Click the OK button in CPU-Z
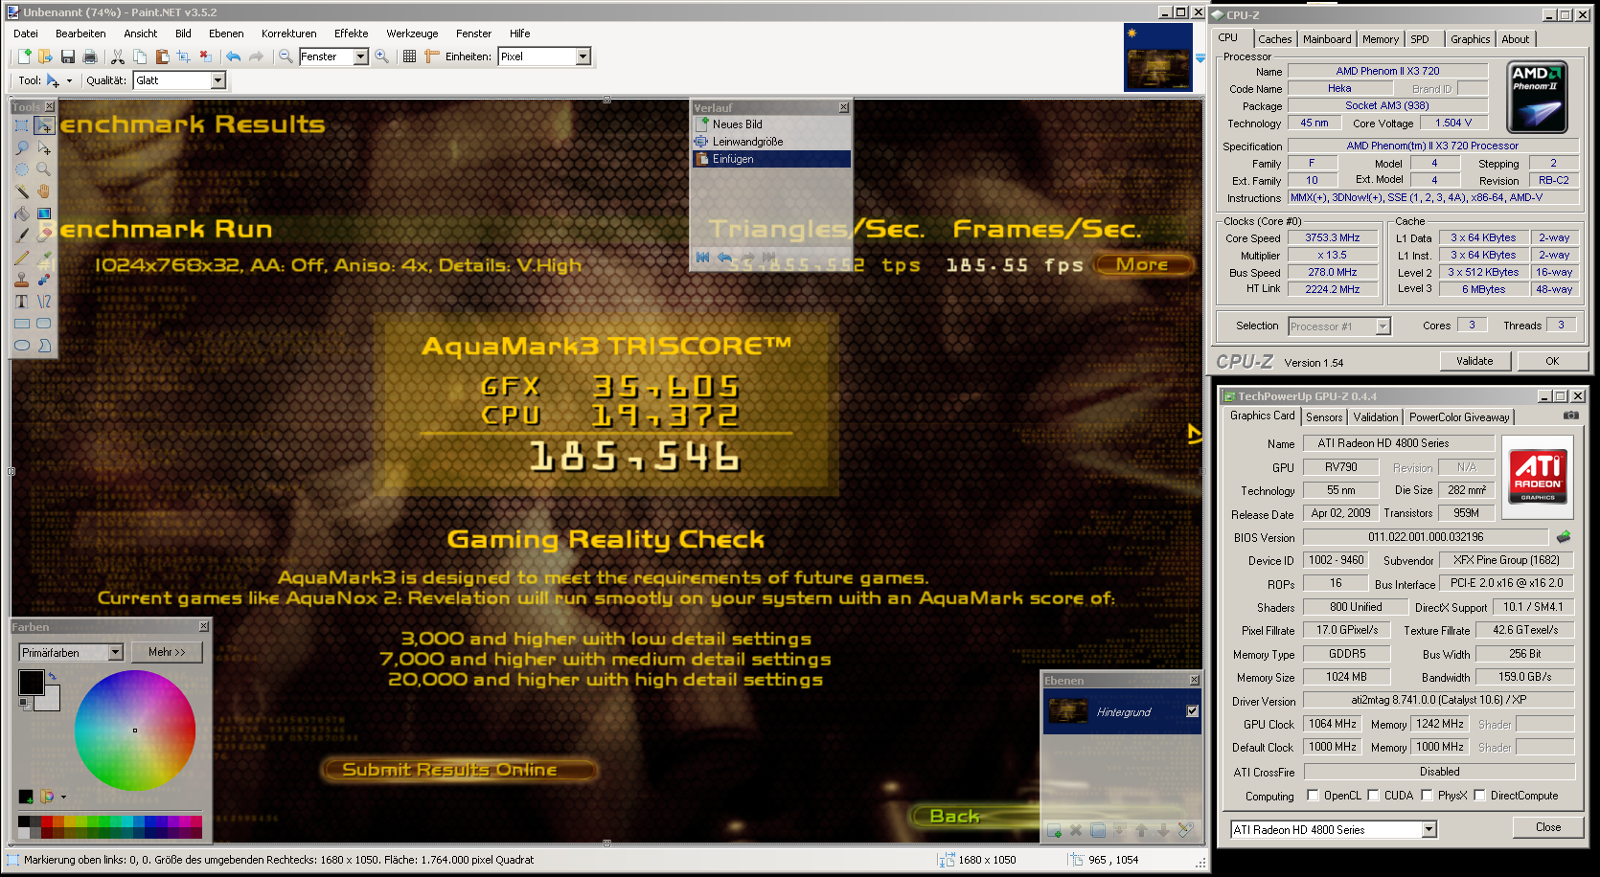Screen dimensions: 1600x877 coord(1552,361)
